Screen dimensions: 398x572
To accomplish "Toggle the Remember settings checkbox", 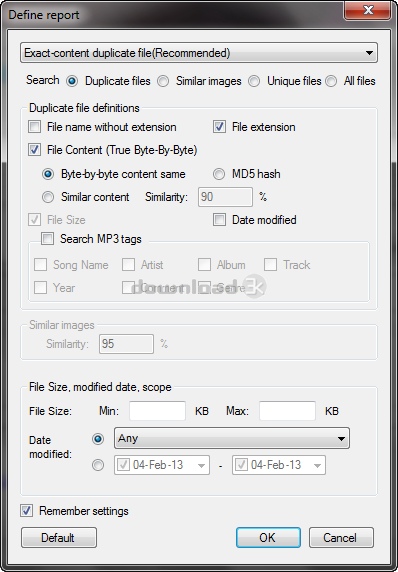I will [x=26, y=511].
